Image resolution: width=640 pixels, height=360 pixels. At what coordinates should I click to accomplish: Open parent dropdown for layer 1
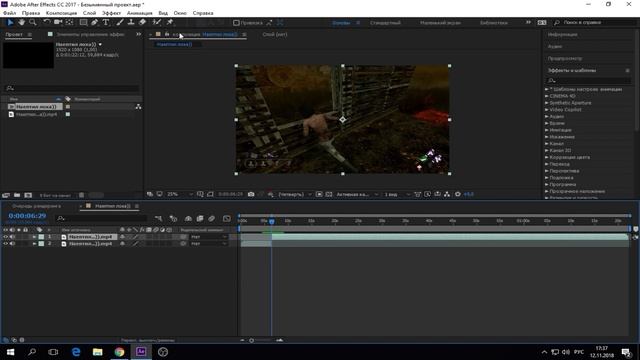coord(209,237)
